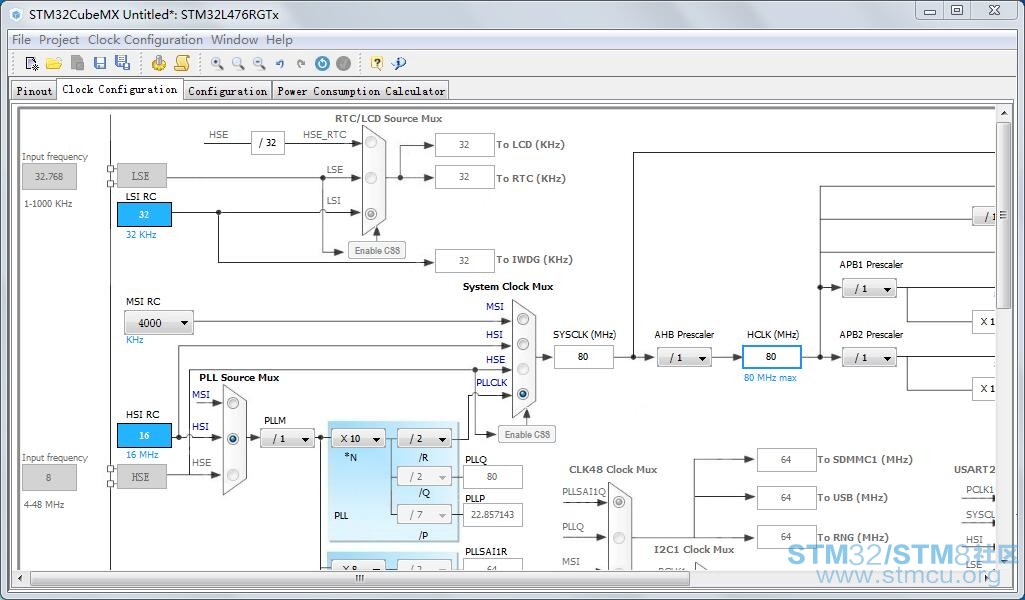Click the HSE input frequency 8 field
Screen dimensions: 1025x600
[49, 477]
